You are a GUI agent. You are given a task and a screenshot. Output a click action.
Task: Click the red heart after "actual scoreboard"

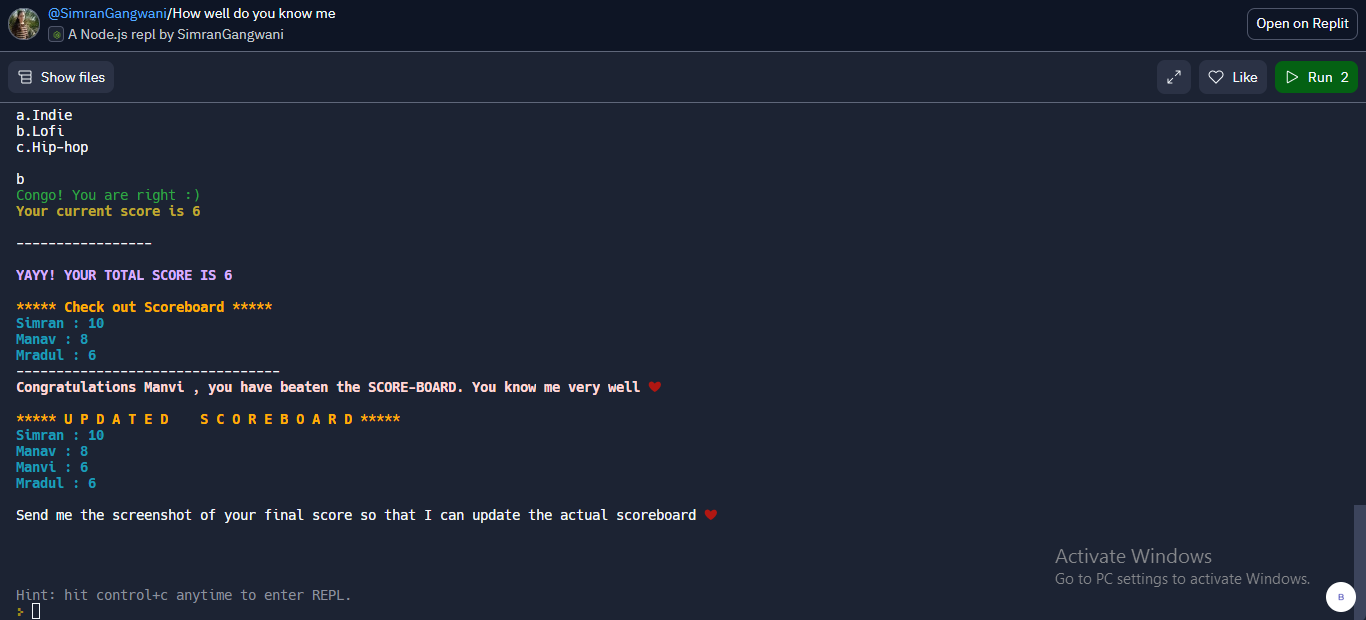point(711,515)
